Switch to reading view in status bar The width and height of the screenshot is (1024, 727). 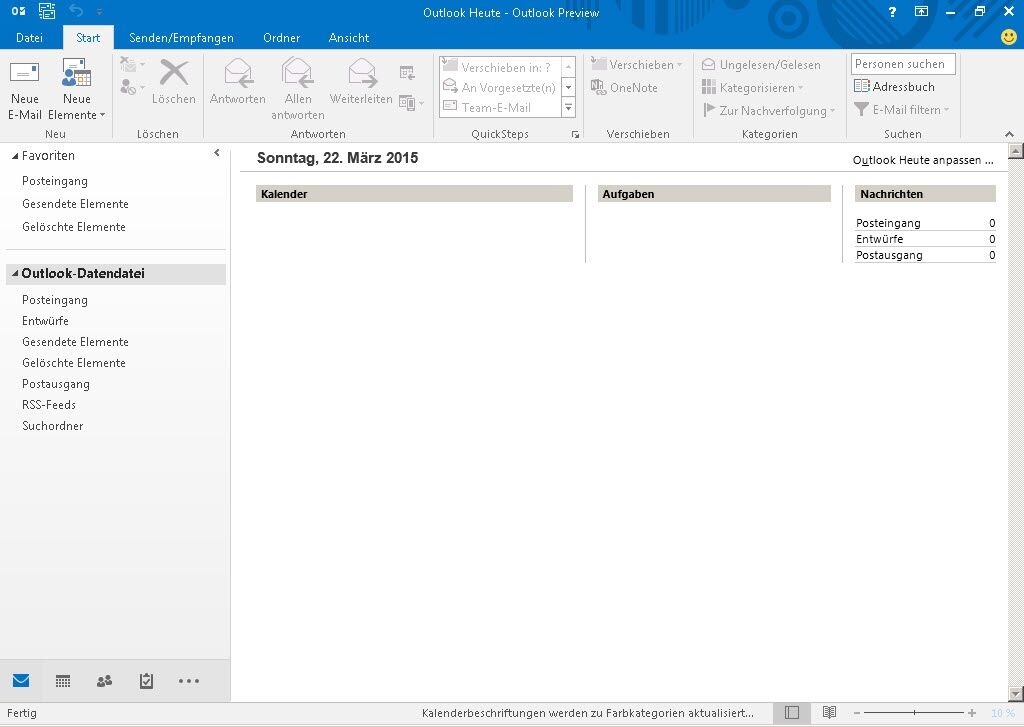point(829,713)
